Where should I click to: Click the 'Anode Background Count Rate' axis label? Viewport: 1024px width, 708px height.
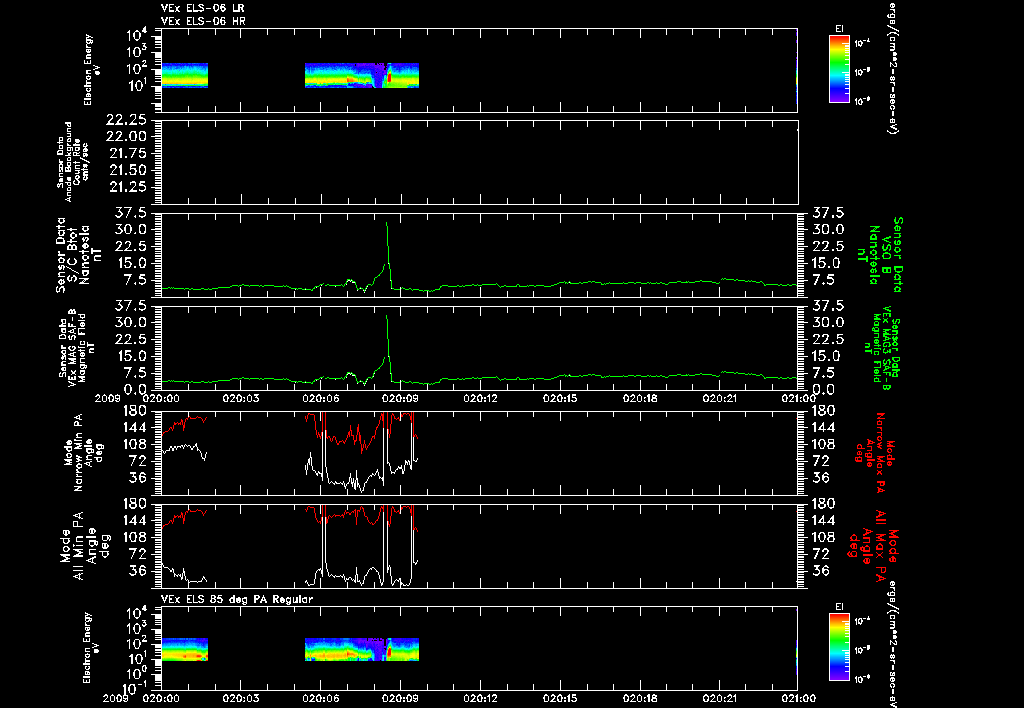[72, 161]
